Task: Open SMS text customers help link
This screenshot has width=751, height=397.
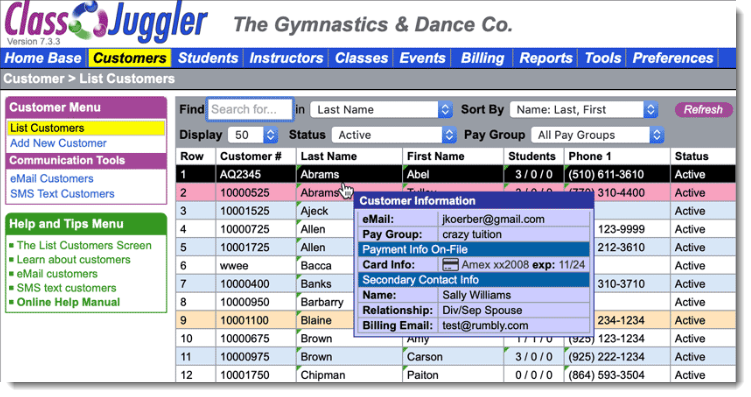Action: (x=66, y=288)
